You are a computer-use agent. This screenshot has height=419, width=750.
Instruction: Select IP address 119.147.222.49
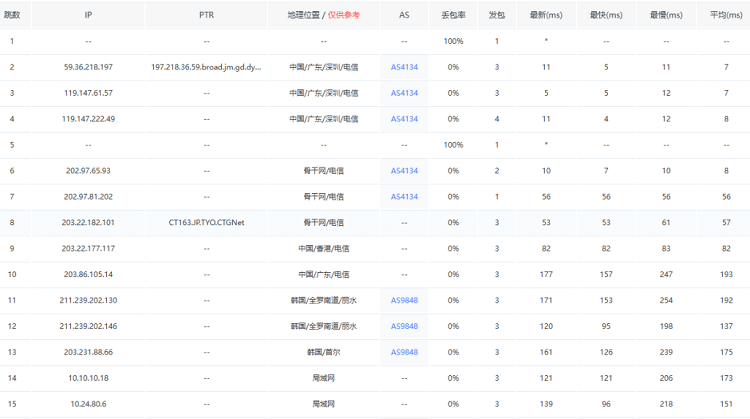(88, 119)
